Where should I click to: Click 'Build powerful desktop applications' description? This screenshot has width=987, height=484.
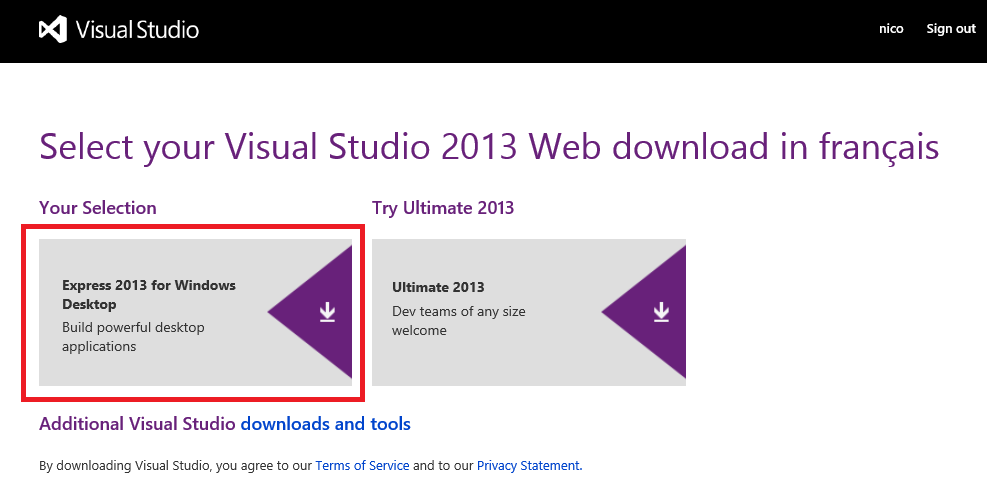pos(133,337)
